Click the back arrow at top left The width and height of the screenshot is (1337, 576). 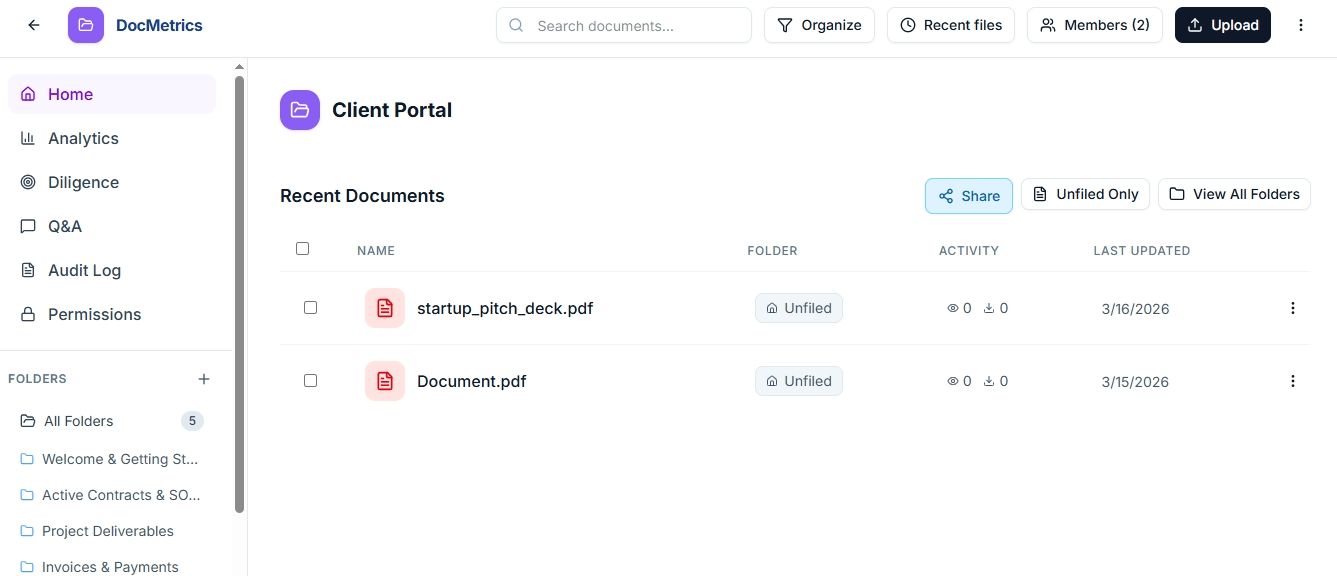coord(33,24)
